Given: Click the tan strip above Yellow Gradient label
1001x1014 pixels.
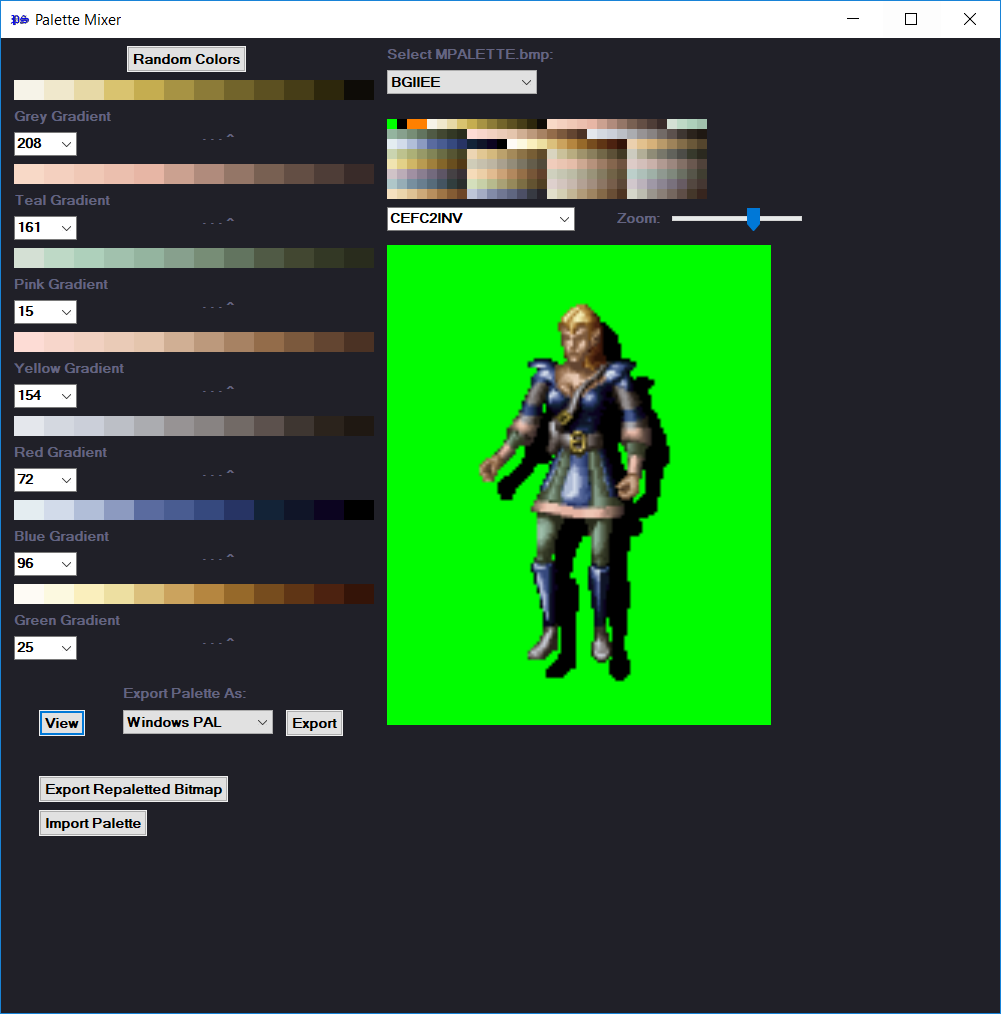Looking at the screenshot, I should (x=194, y=341).
